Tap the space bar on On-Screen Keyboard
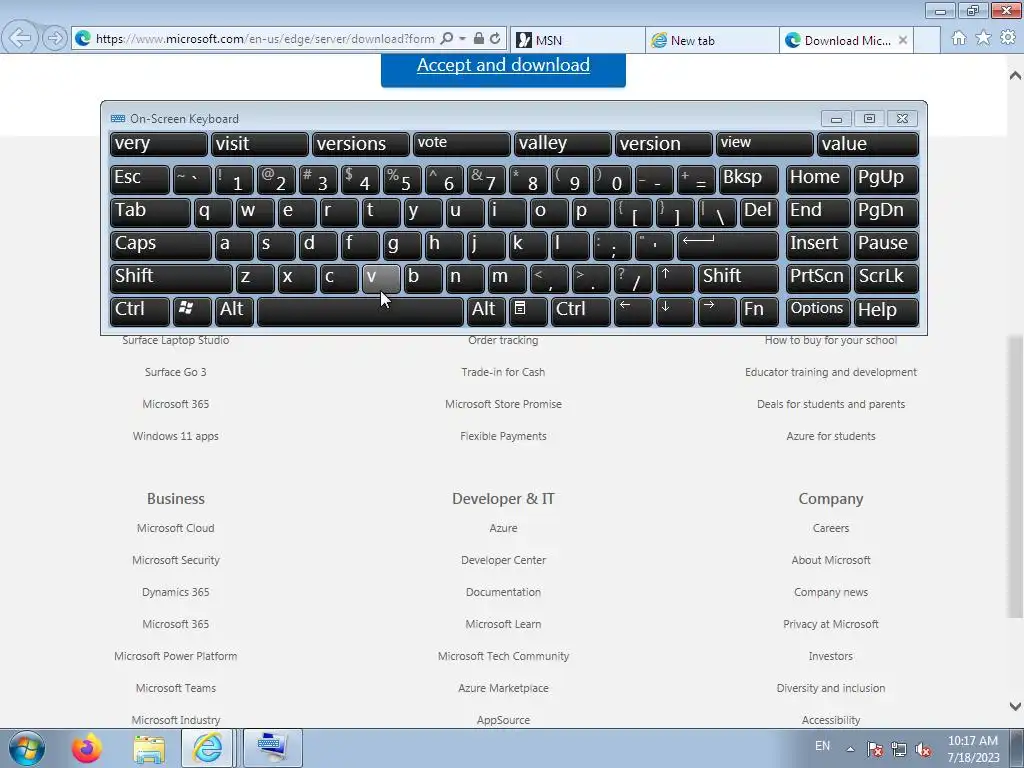The image size is (1024, 768). [360, 310]
